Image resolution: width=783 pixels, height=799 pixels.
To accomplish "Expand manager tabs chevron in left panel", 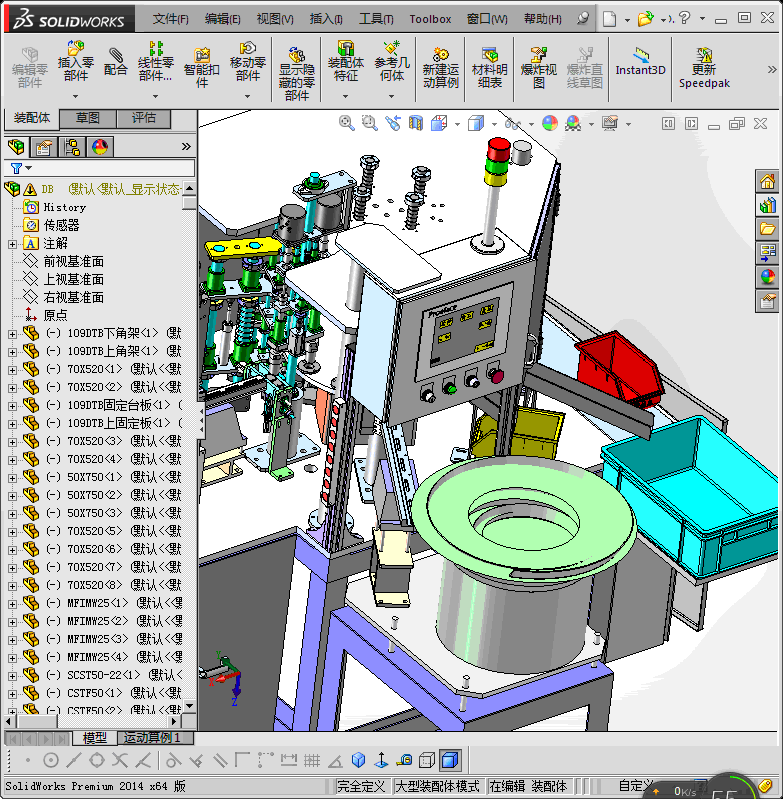I will click(186, 147).
